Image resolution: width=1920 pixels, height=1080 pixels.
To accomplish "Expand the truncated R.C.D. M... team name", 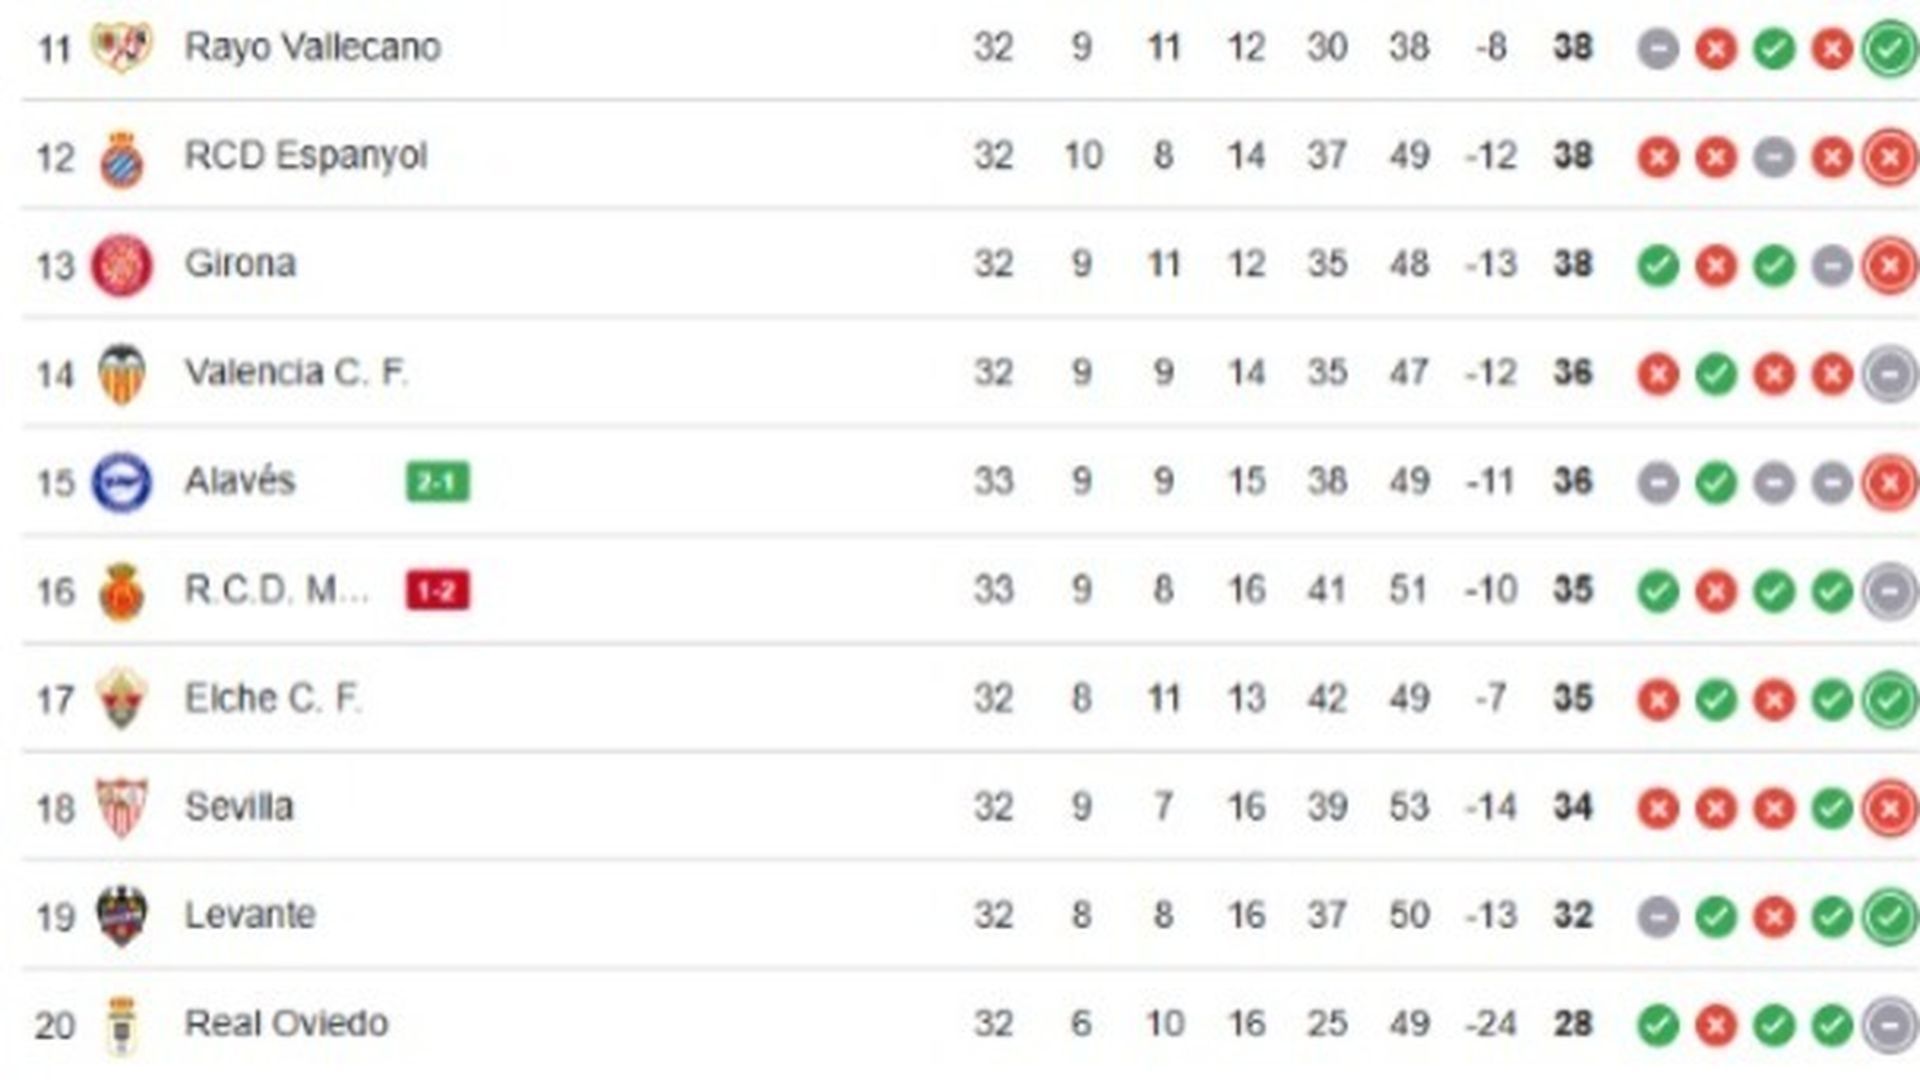I will [277, 590].
